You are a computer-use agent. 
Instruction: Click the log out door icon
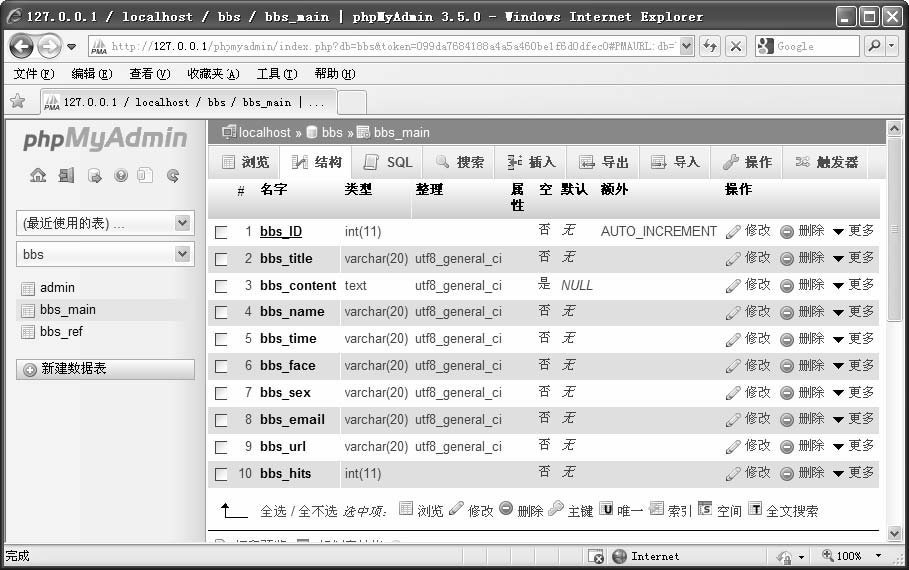click(x=66, y=175)
